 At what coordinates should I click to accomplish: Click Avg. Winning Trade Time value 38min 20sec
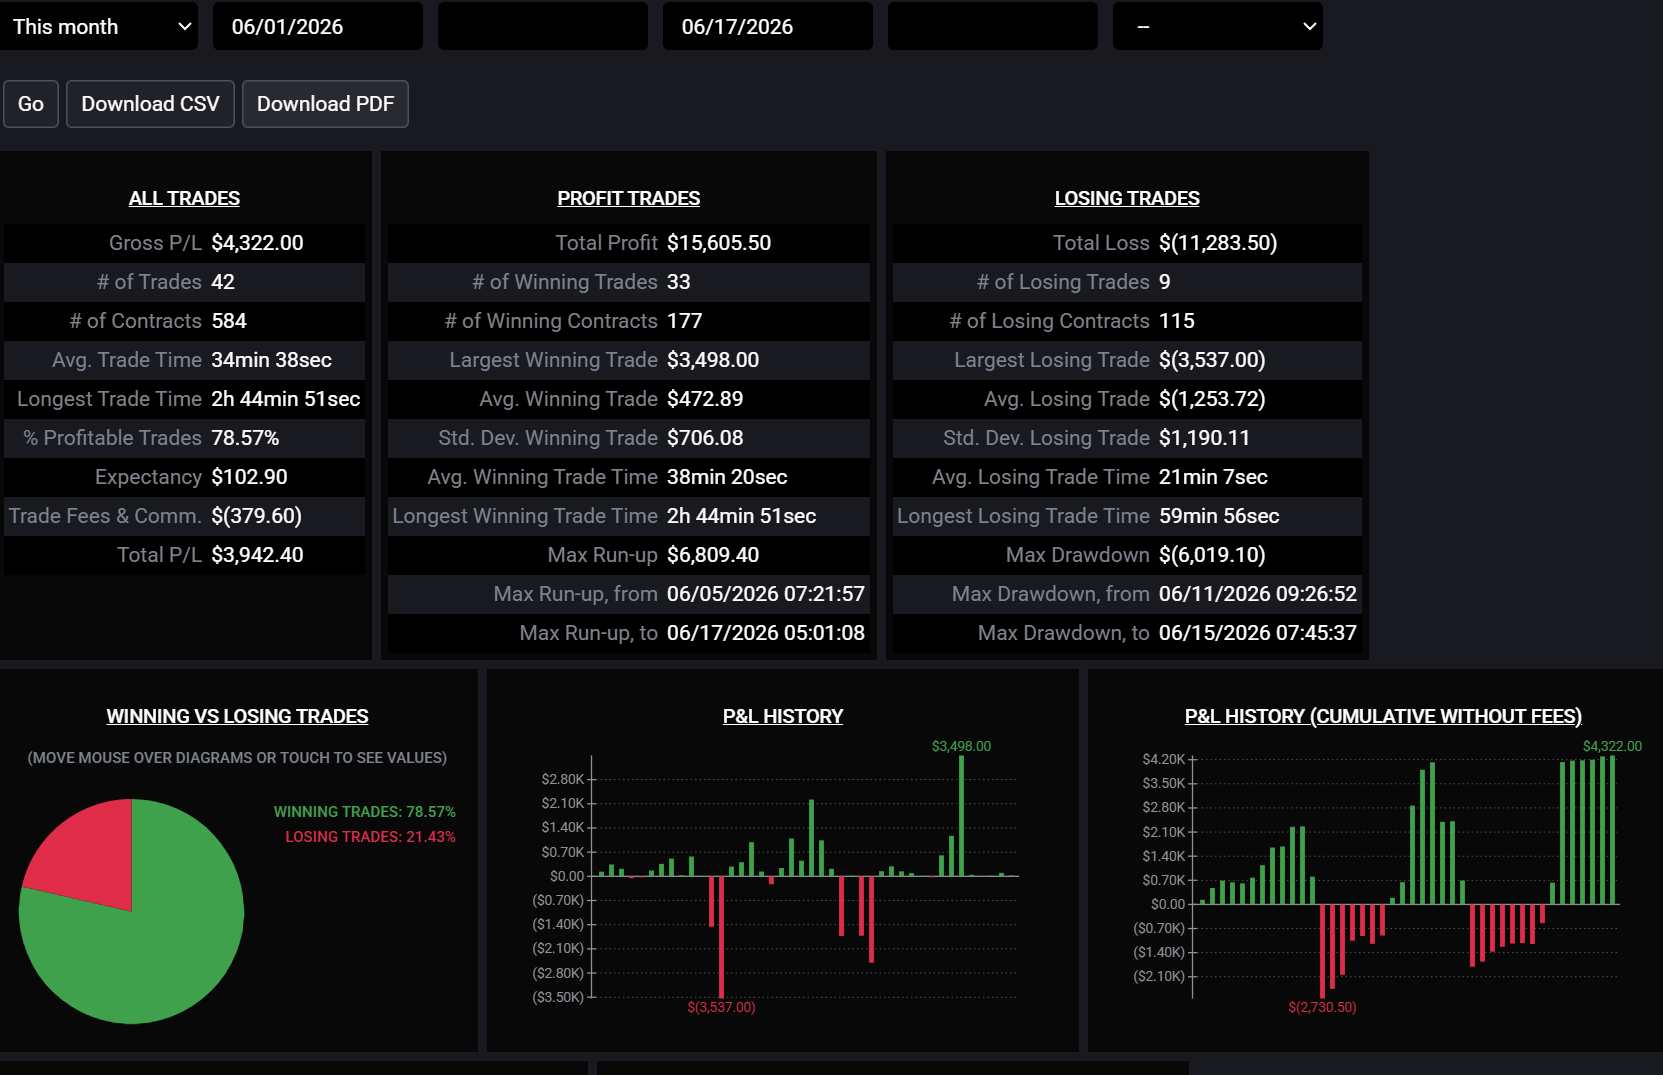(727, 477)
